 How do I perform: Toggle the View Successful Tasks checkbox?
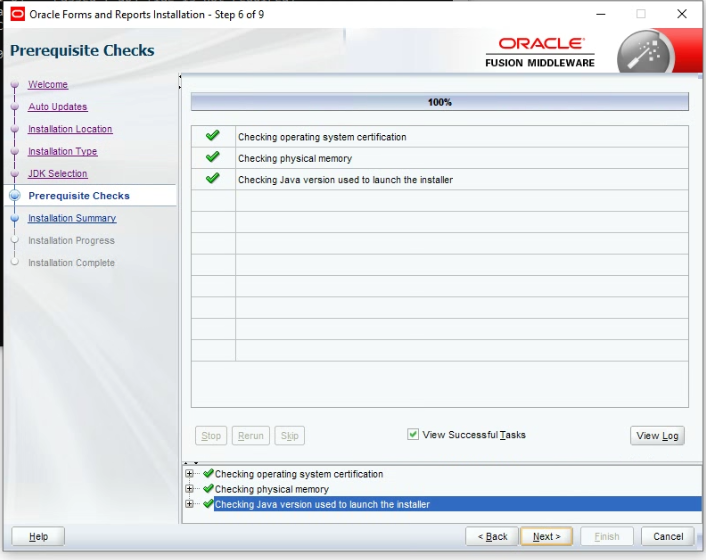412,434
